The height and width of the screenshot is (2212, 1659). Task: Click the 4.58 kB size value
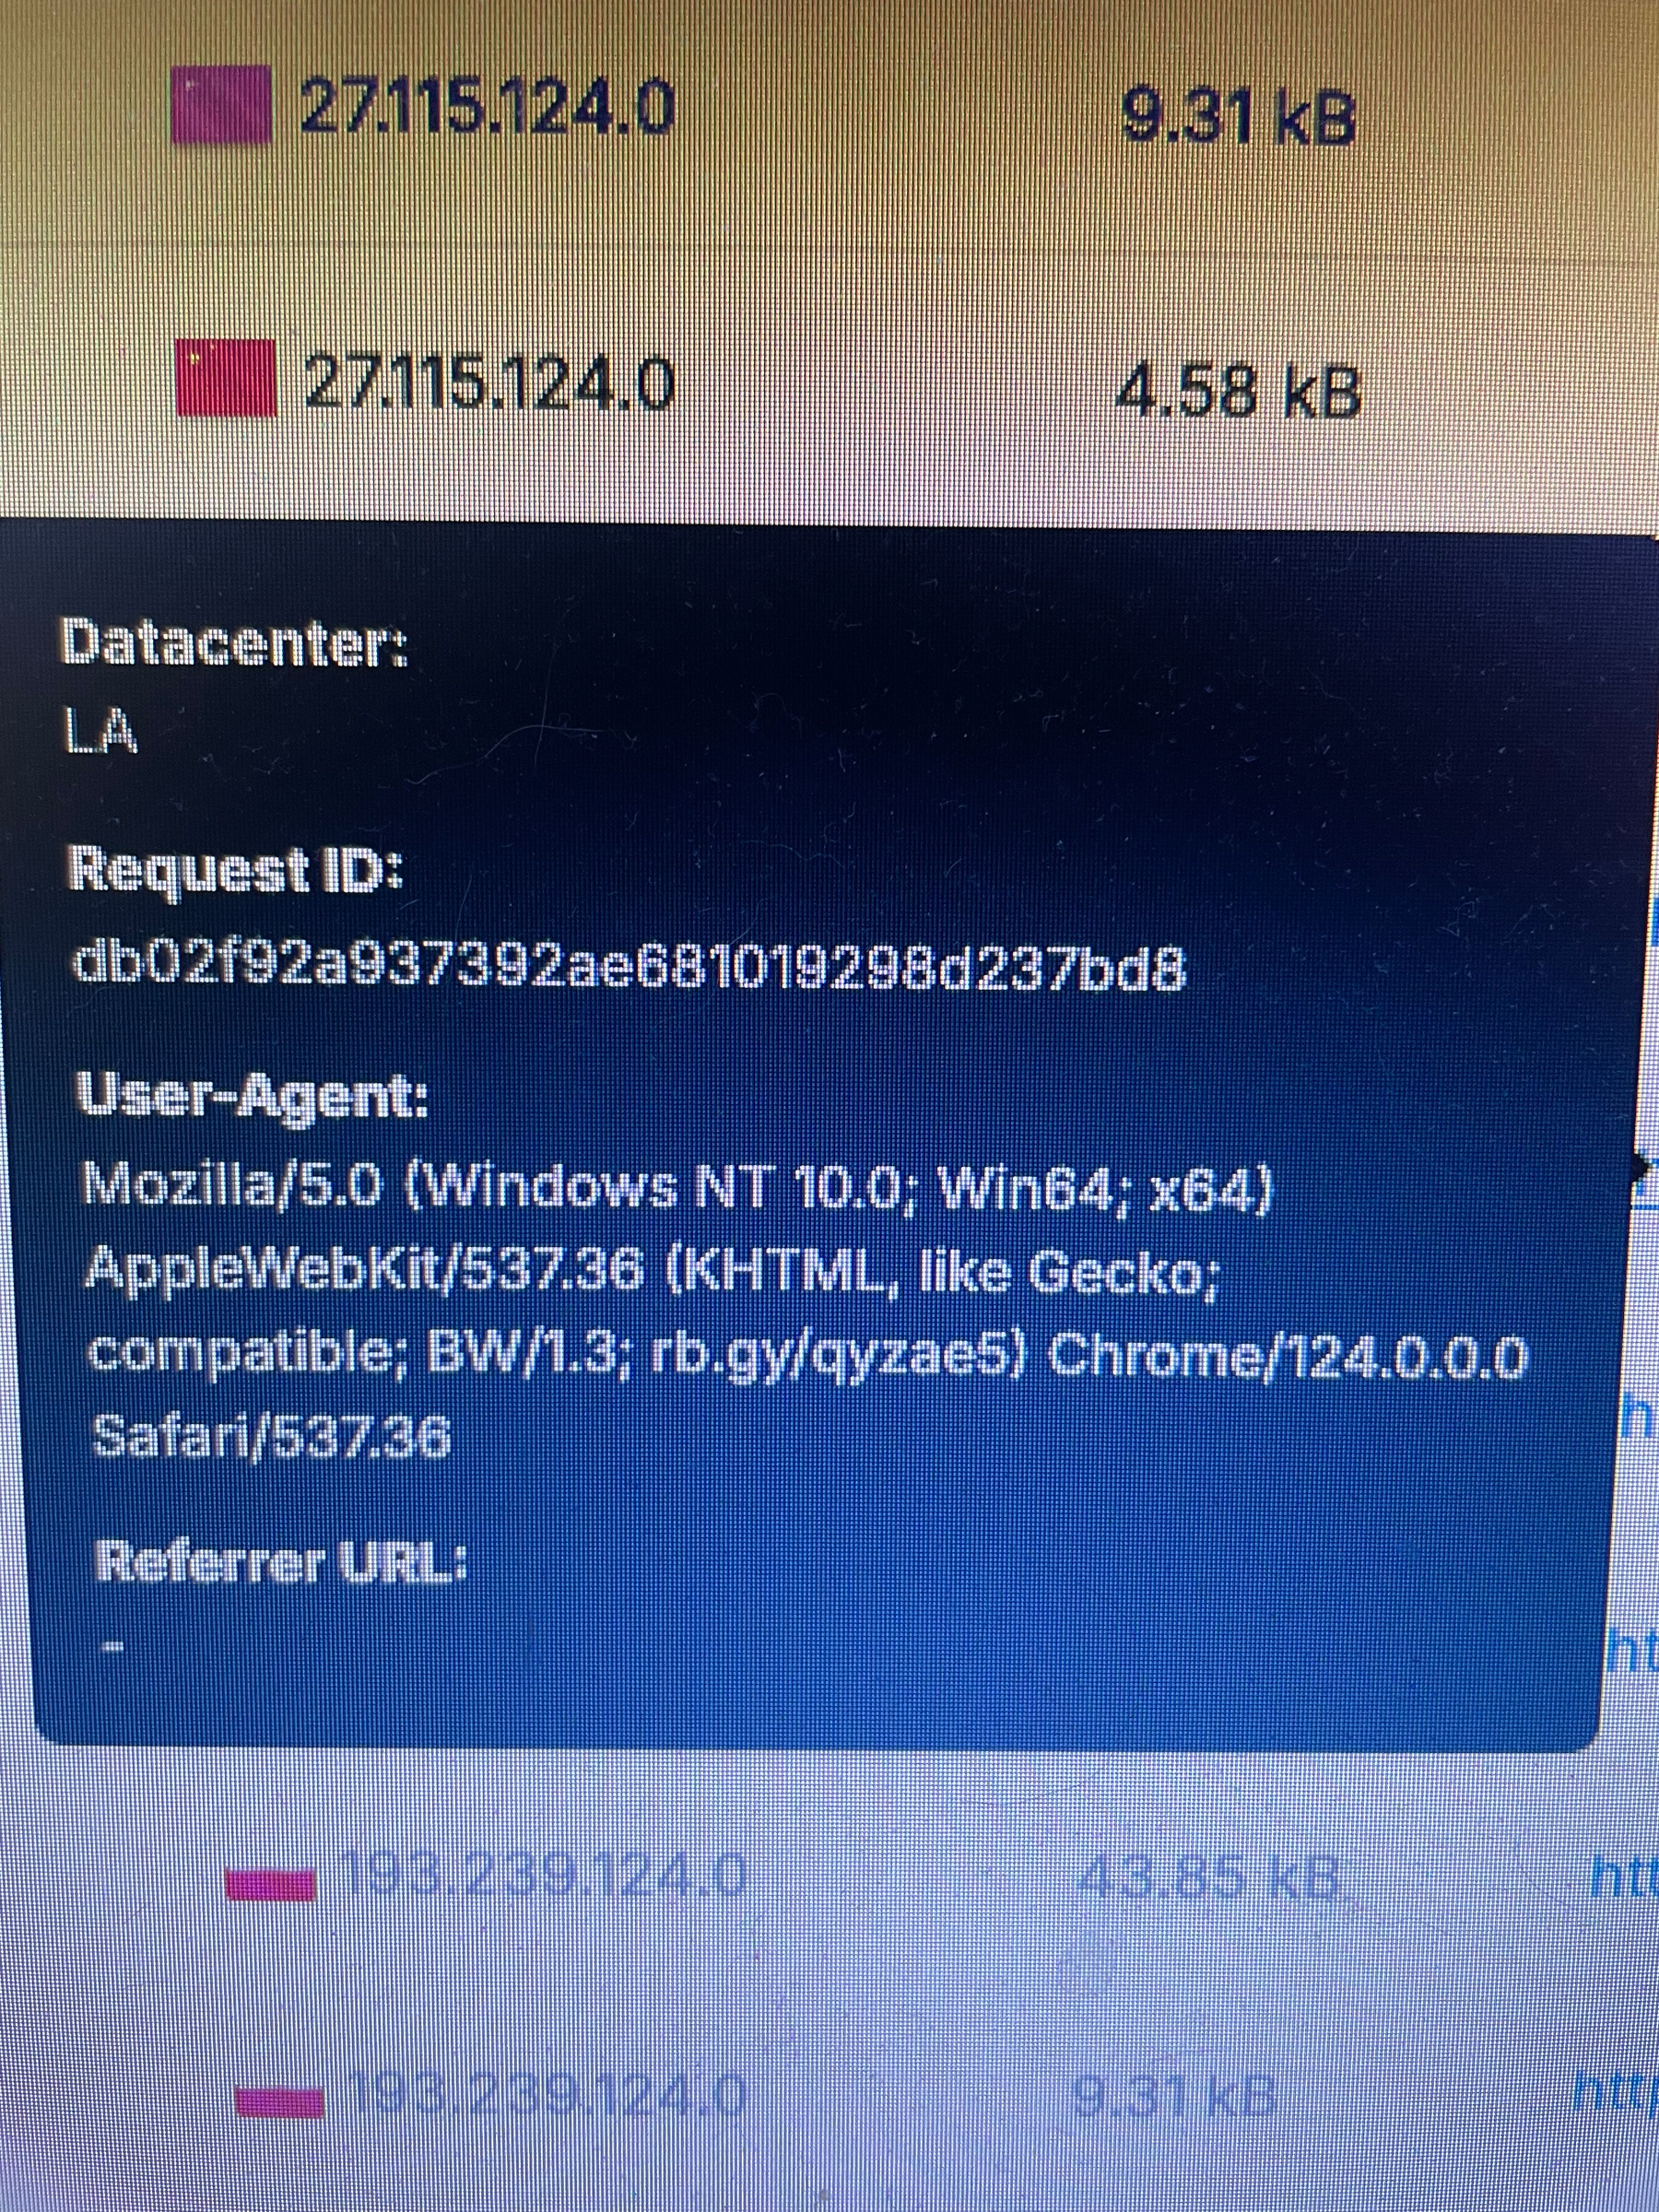click(1238, 390)
